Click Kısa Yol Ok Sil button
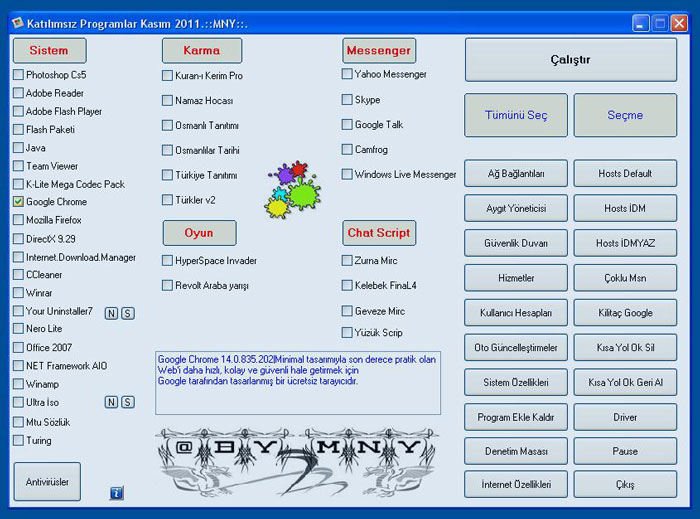The image size is (700, 519). coord(625,348)
